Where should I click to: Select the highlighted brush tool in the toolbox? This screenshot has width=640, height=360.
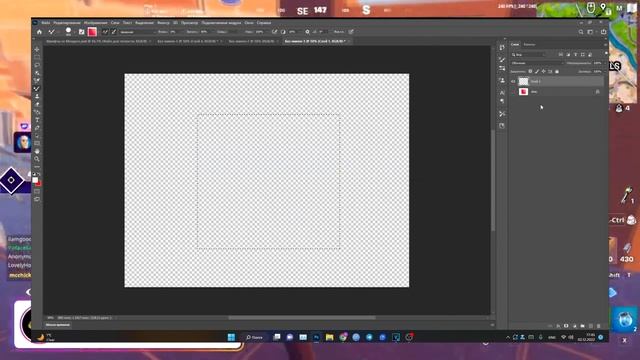coord(37,89)
